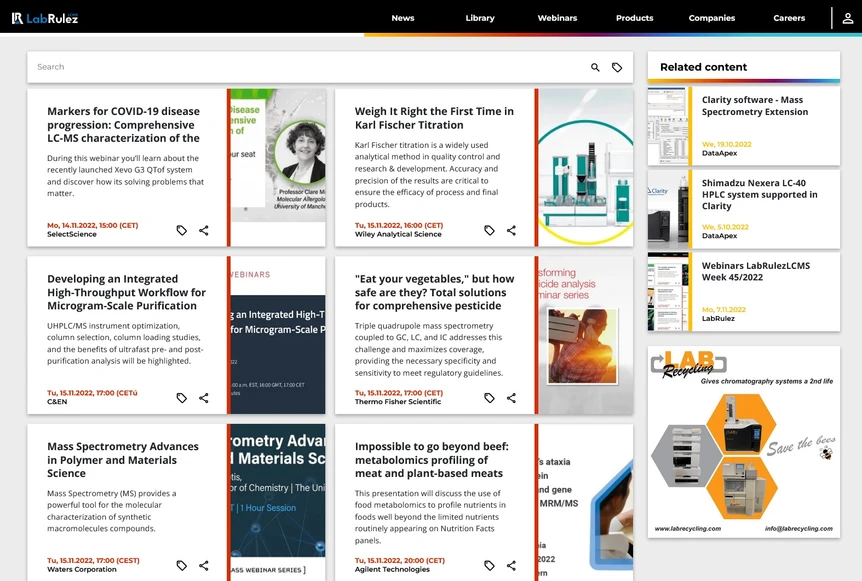
Task: Open the News menu
Action: click(403, 18)
